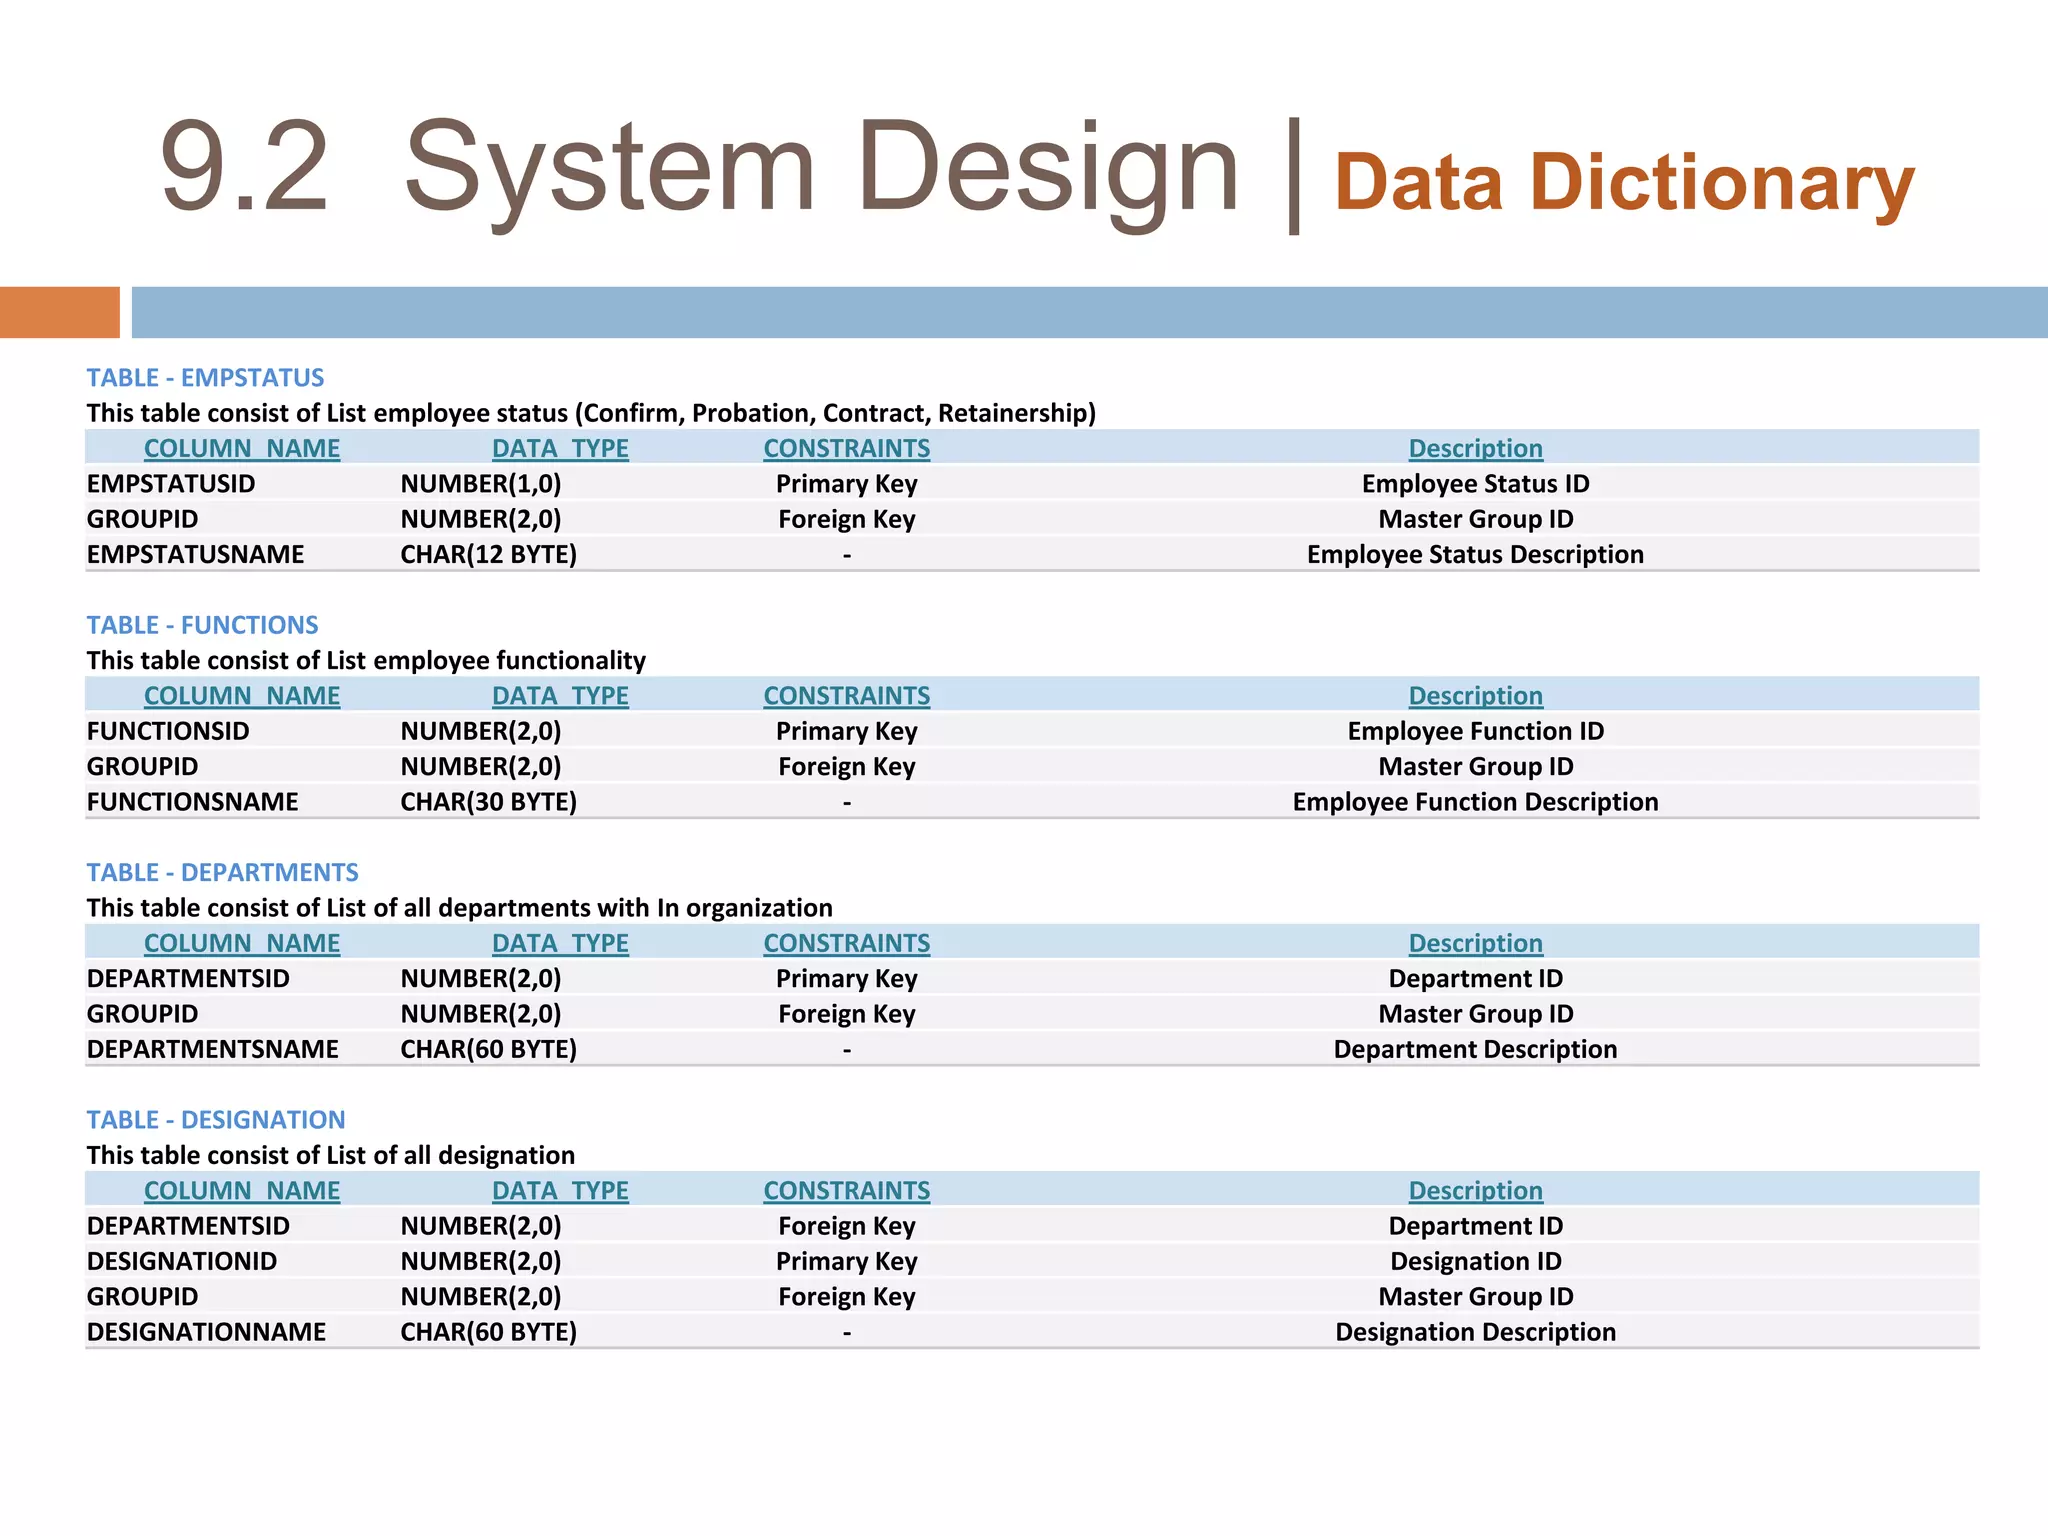Viewport: 2048px width, 1536px height.
Task: Click the EMPSTATUS description mentioning Confirm, Probation, Contract
Action: 591,413
